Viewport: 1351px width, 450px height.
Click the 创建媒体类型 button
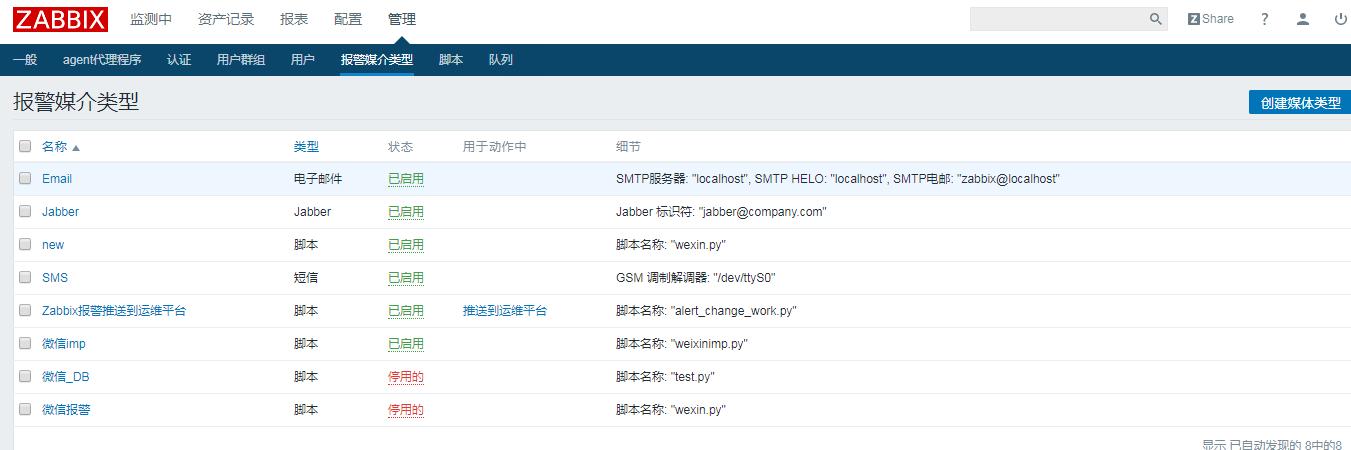tap(1300, 102)
